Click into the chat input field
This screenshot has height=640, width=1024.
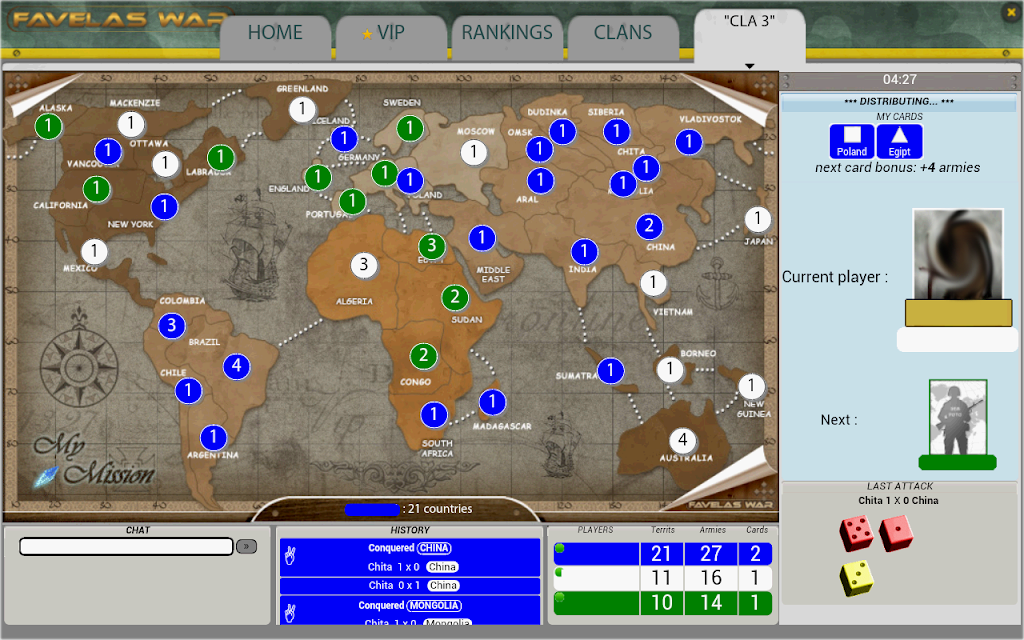pos(126,546)
